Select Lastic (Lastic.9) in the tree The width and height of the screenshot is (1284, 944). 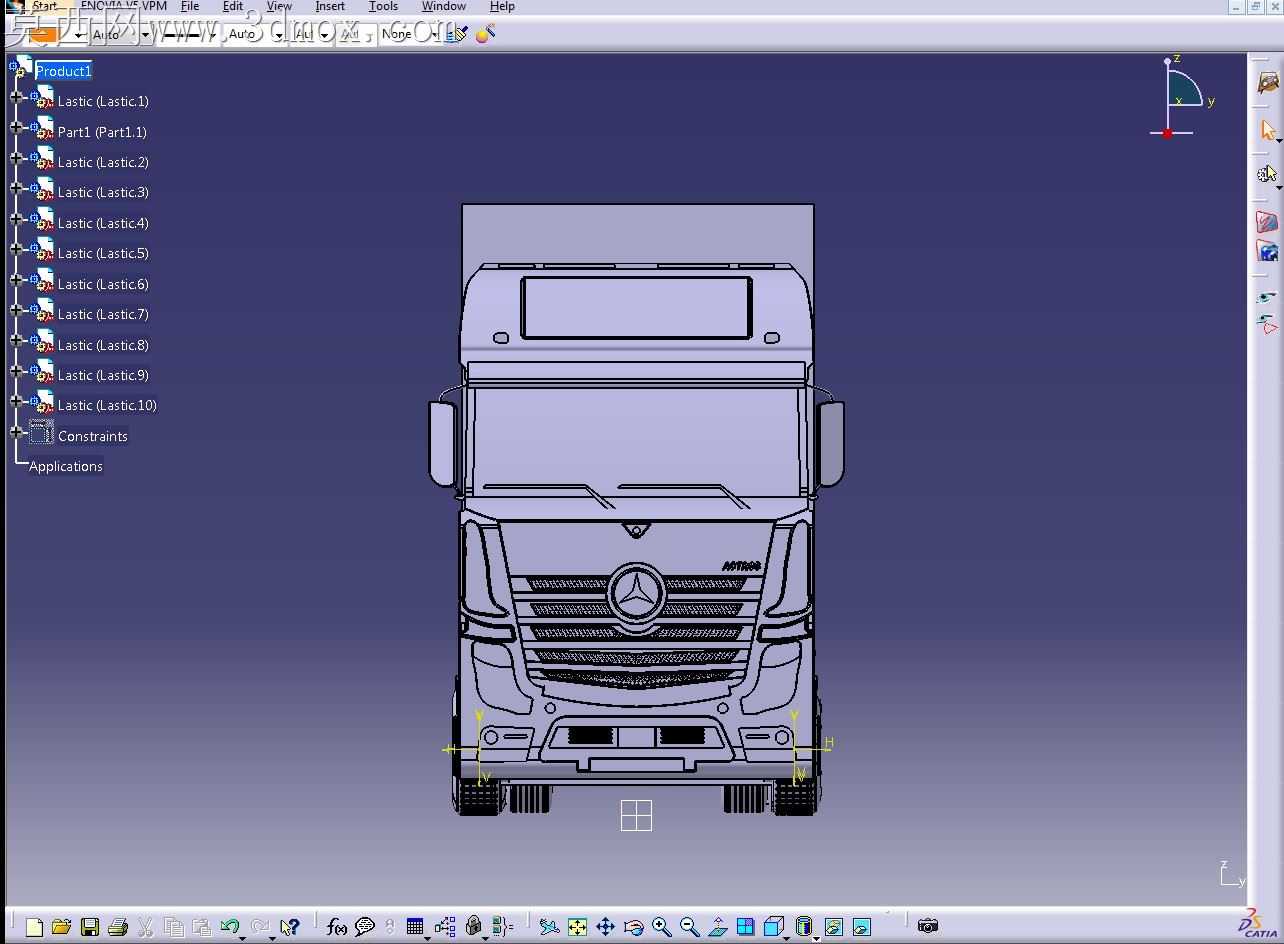tap(103, 375)
